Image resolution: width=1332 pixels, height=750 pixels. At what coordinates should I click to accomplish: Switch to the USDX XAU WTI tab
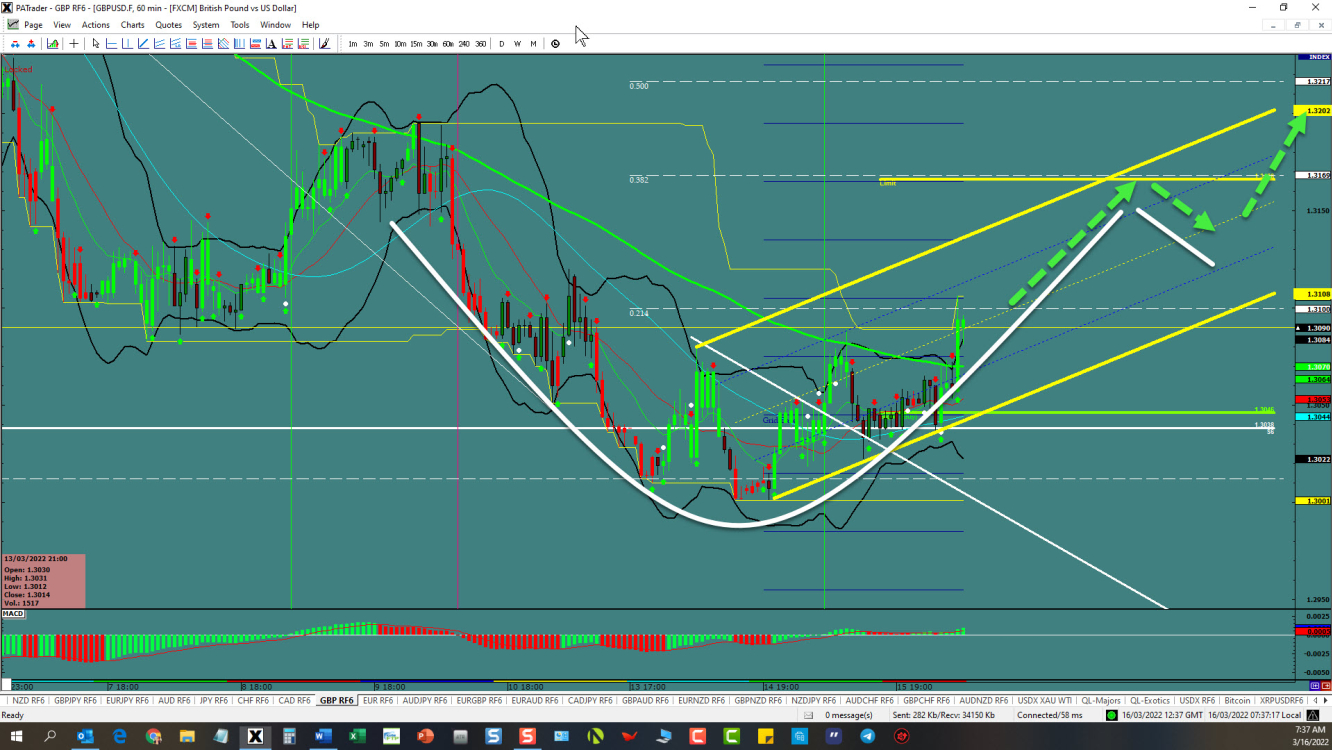click(x=1045, y=700)
